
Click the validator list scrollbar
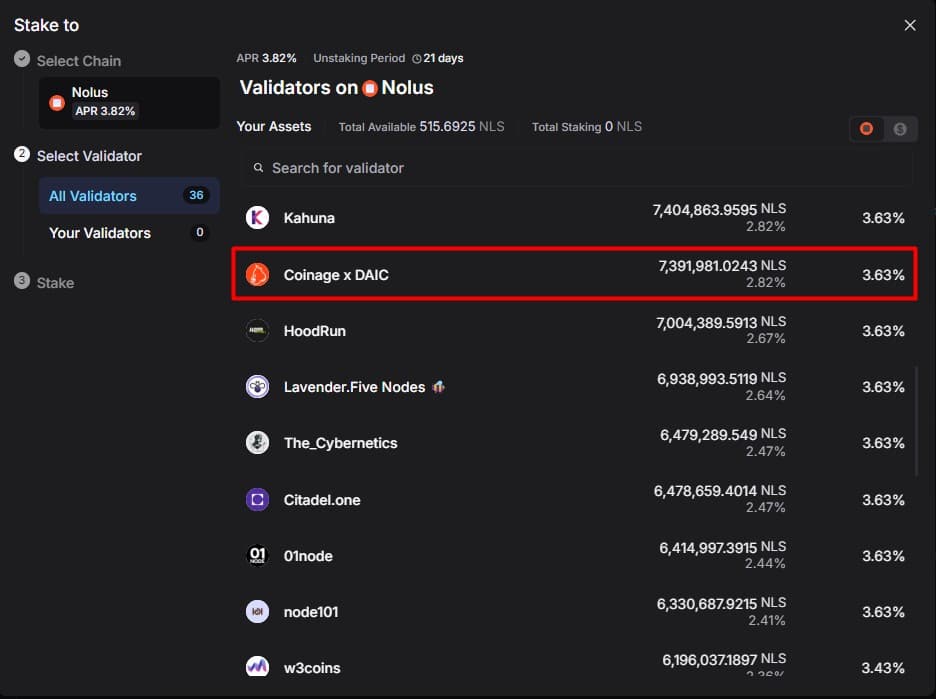tap(916, 421)
